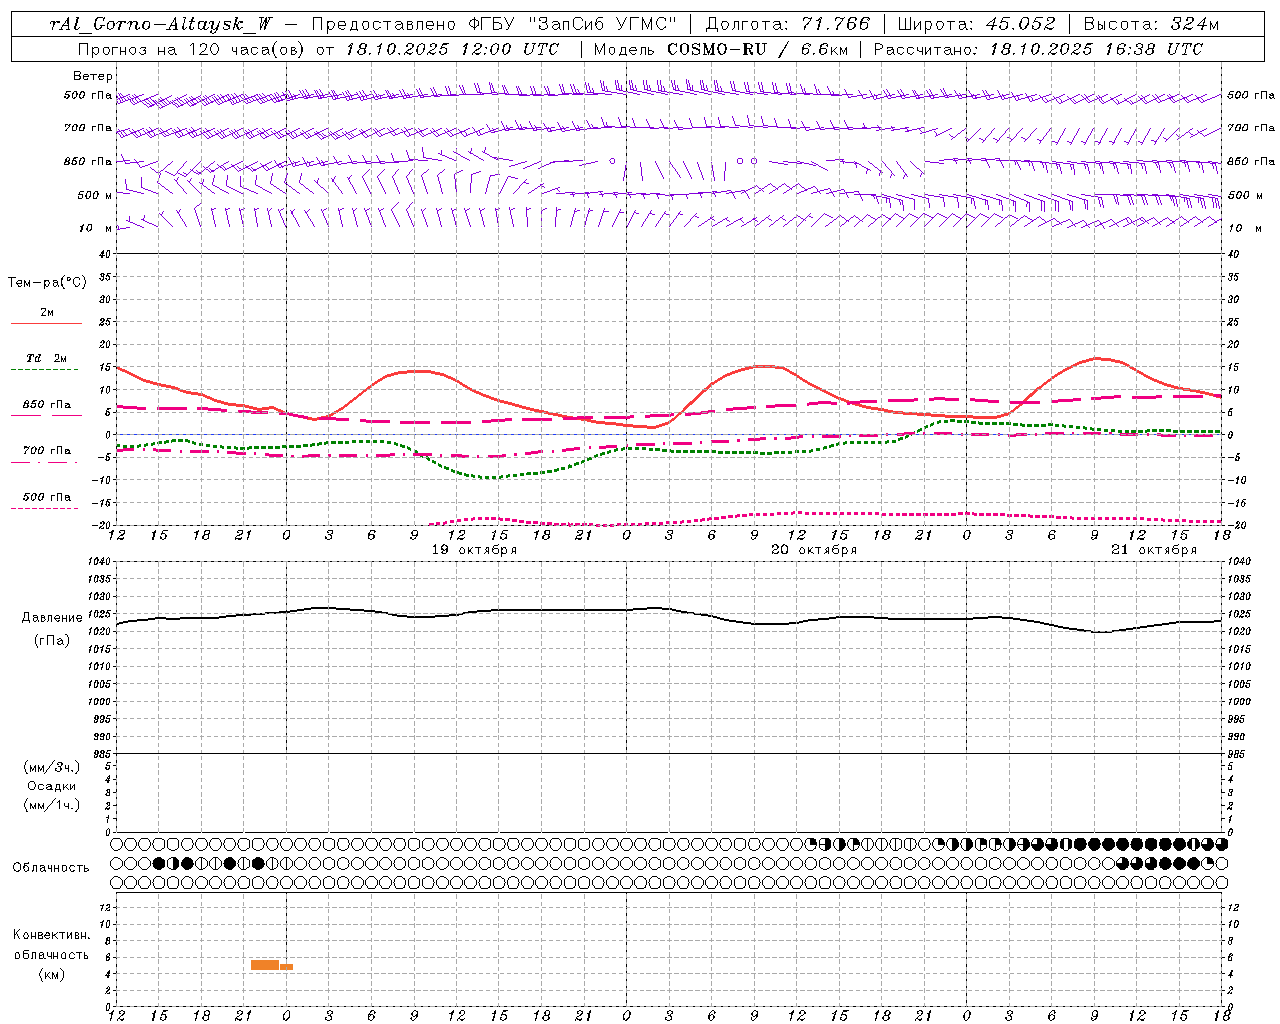The height and width of the screenshot is (1024, 1280).
Task: Click the Рассчитано: 18.10.2025 16:38 UTC text
Action: 1038,49
